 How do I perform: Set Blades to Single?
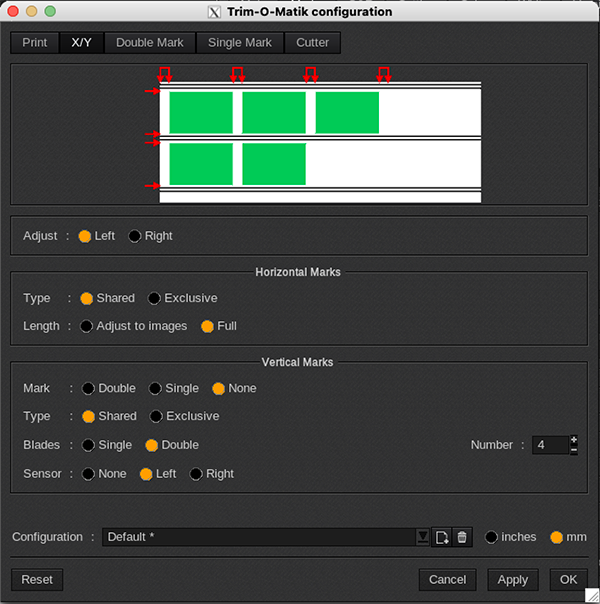pos(89,445)
